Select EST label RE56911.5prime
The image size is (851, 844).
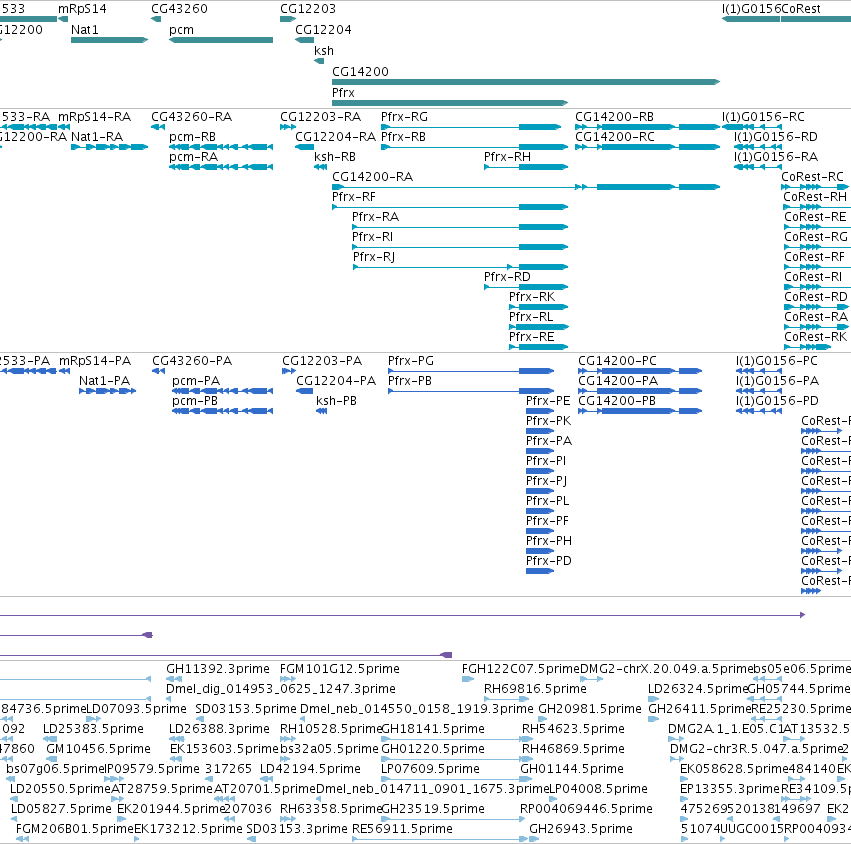pos(403,829)
